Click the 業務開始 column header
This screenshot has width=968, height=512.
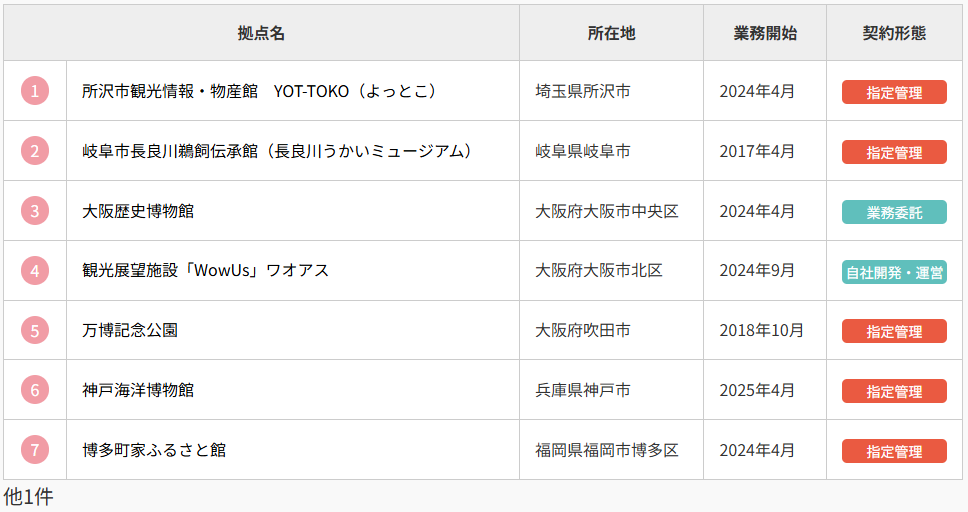765,33
